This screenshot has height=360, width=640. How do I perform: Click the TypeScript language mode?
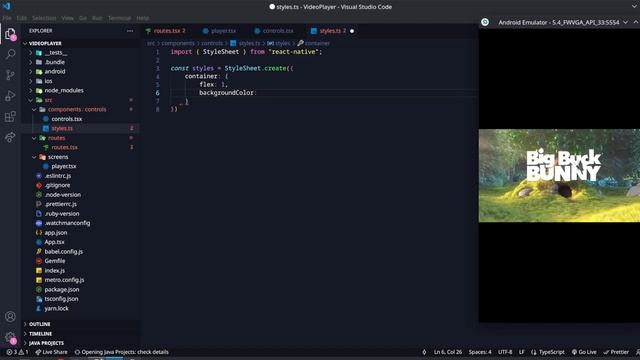point(552,352)
